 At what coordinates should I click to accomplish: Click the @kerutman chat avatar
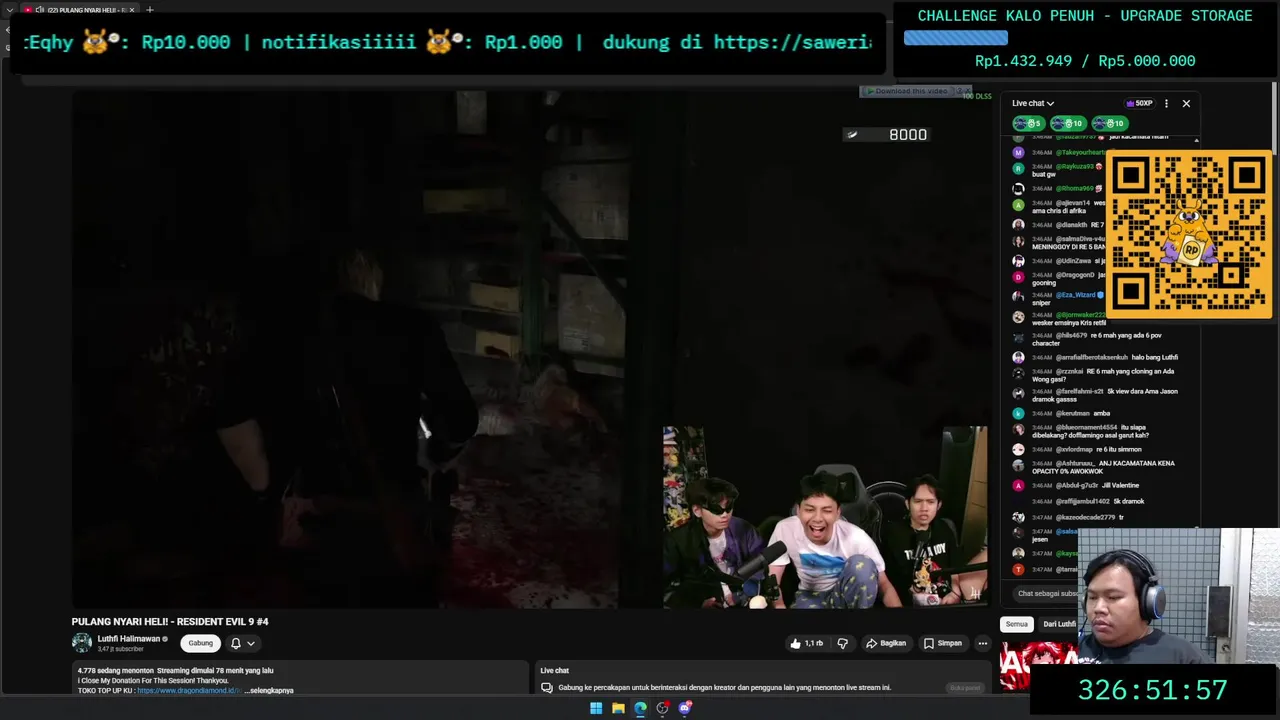click(x=1018, y=413)
